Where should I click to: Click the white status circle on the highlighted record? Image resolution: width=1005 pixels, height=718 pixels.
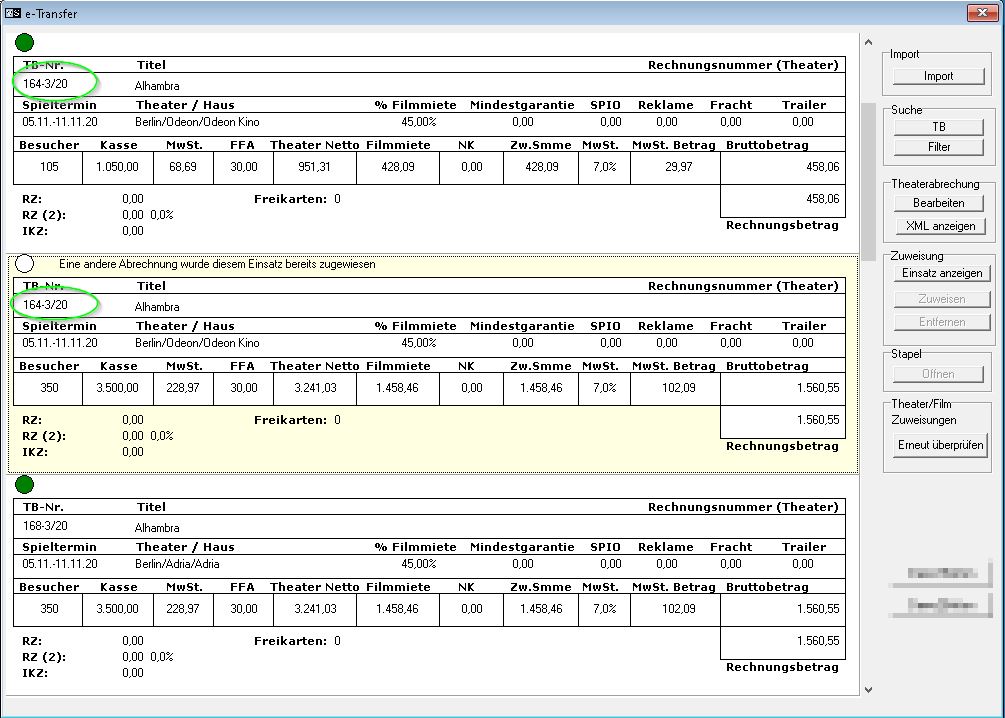point(25,264)
